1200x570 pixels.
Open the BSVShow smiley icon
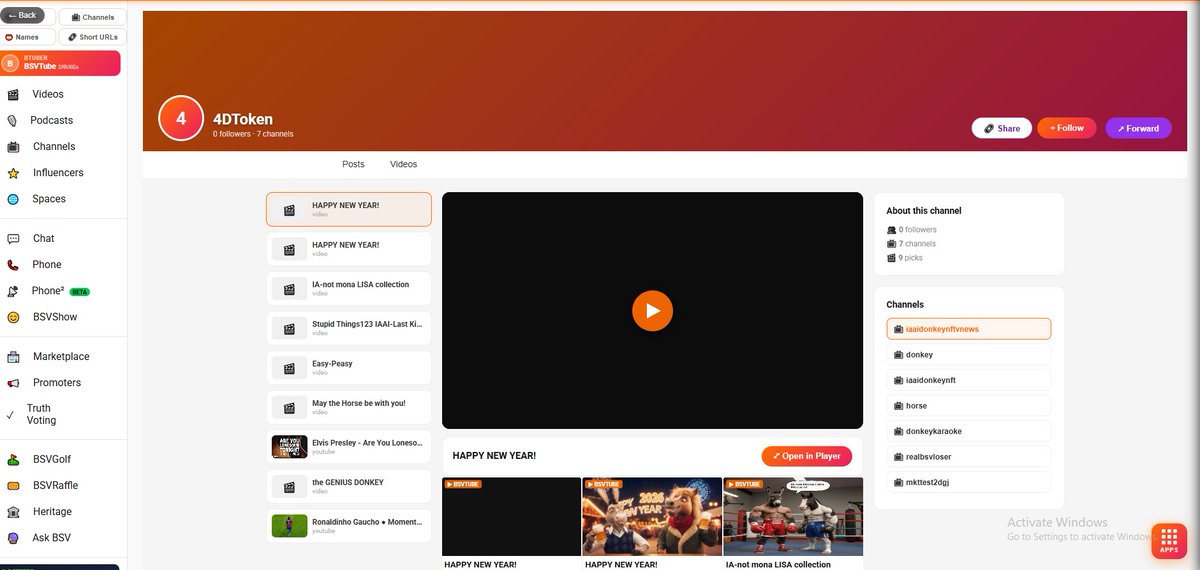click(x=13, y=317)
